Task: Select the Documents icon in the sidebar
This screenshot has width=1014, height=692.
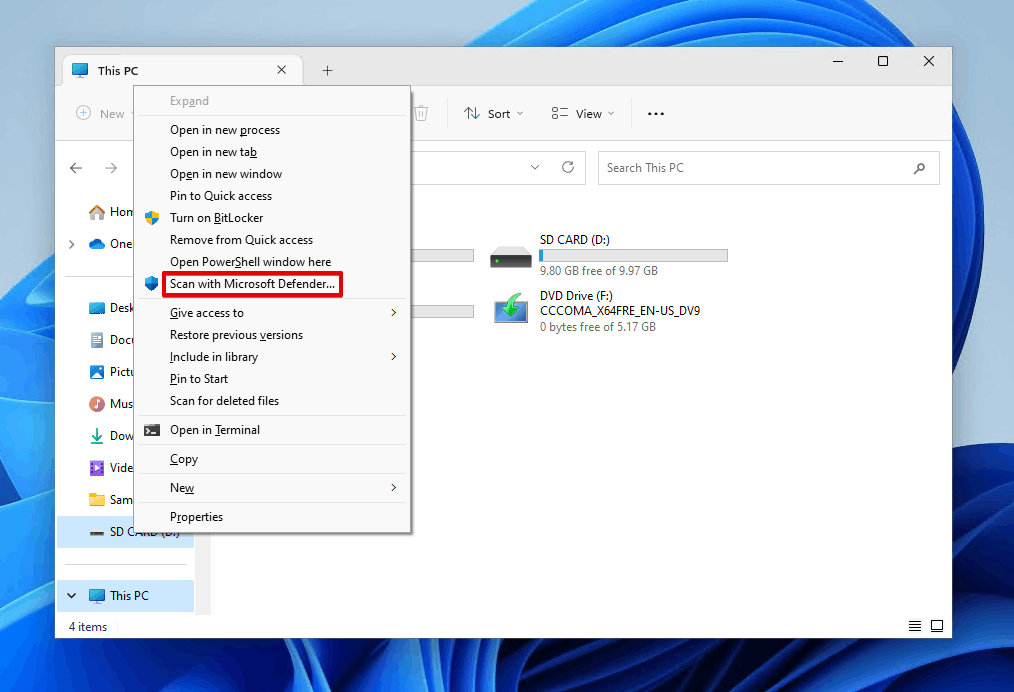Action: tap(97, 340)
